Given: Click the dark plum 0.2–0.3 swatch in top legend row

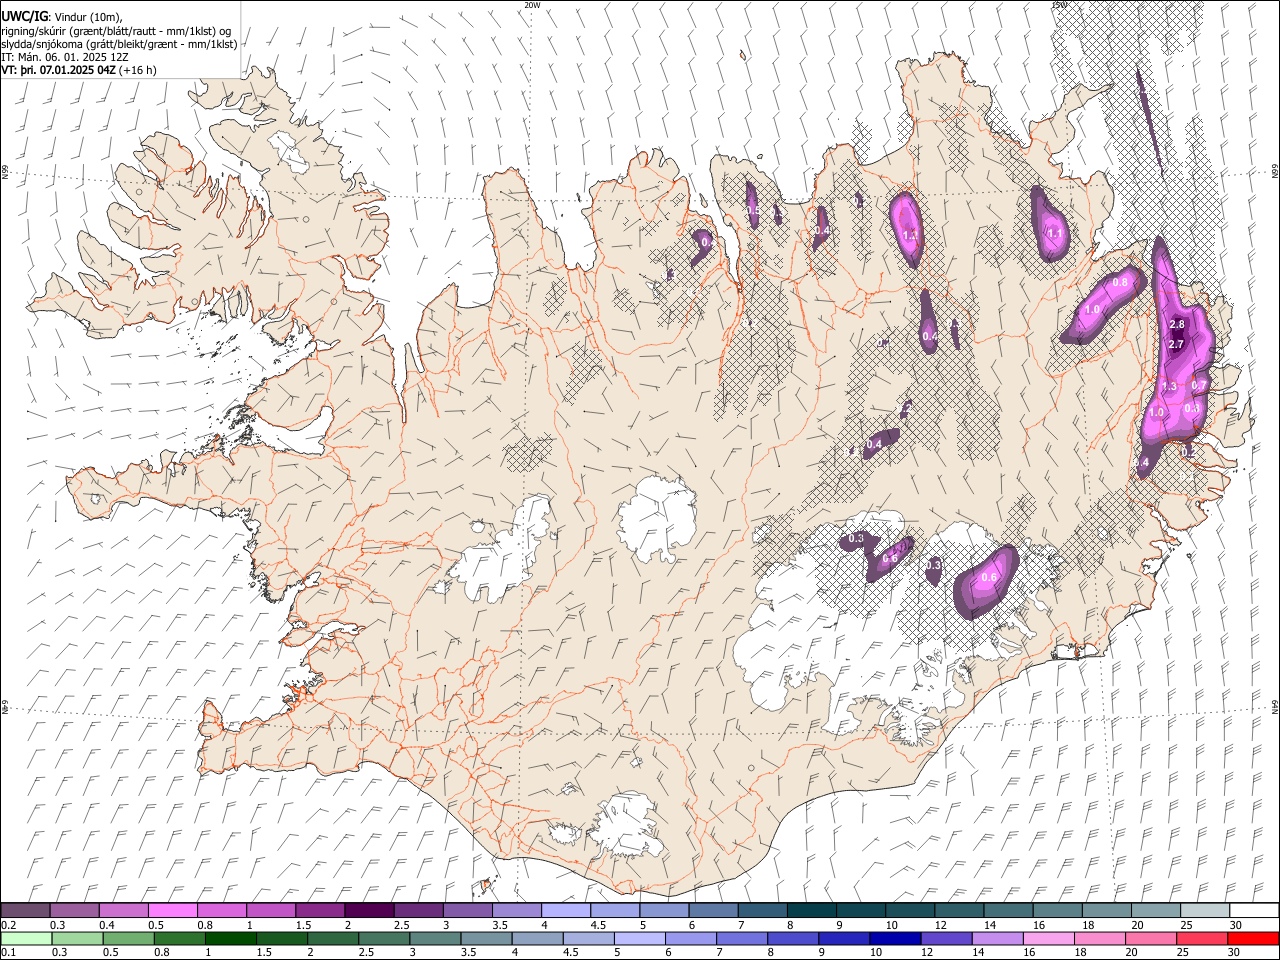Looking at the screenshot, I should pyautogui.click(x=25, y=911).
